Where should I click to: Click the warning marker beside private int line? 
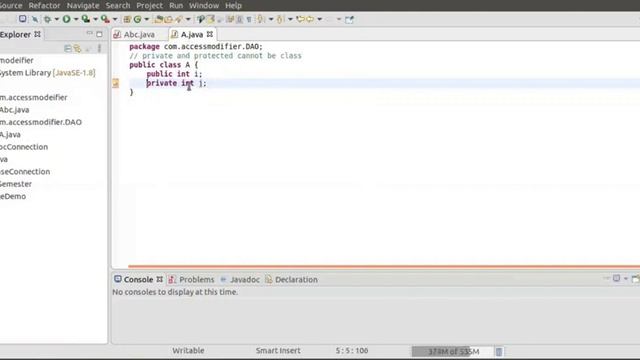pos(116,83)
